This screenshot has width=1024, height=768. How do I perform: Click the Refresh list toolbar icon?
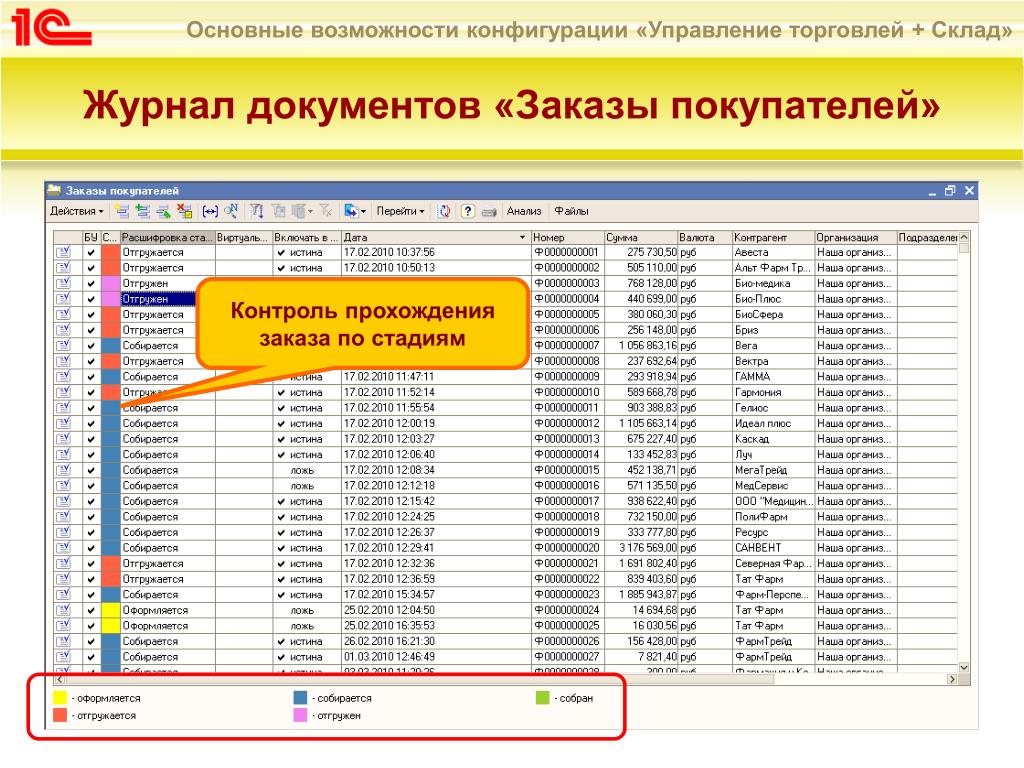click(444, 211)
